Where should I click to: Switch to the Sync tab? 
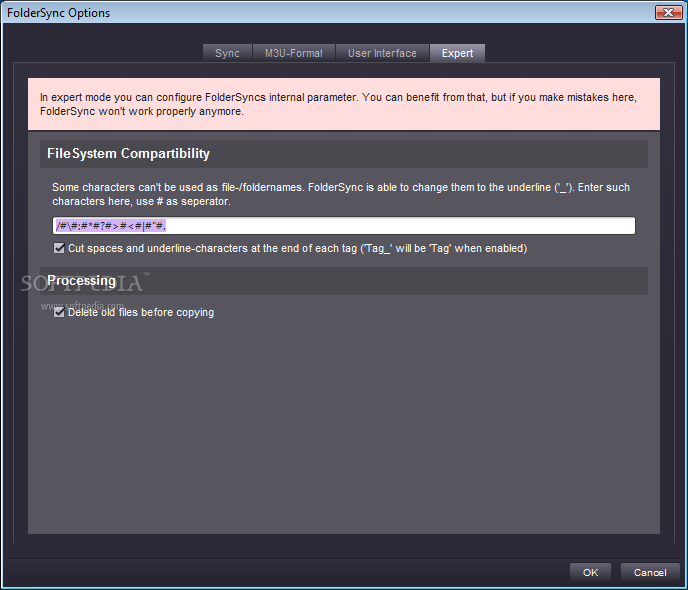click(227, 53)
